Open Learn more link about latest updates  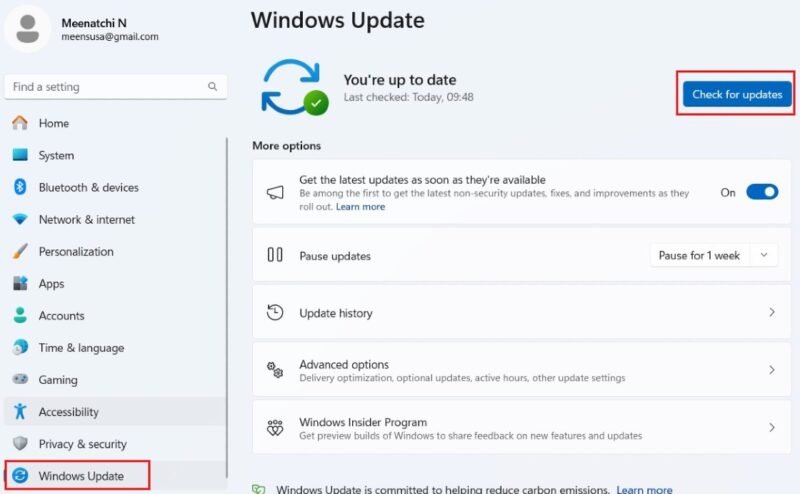360,207
